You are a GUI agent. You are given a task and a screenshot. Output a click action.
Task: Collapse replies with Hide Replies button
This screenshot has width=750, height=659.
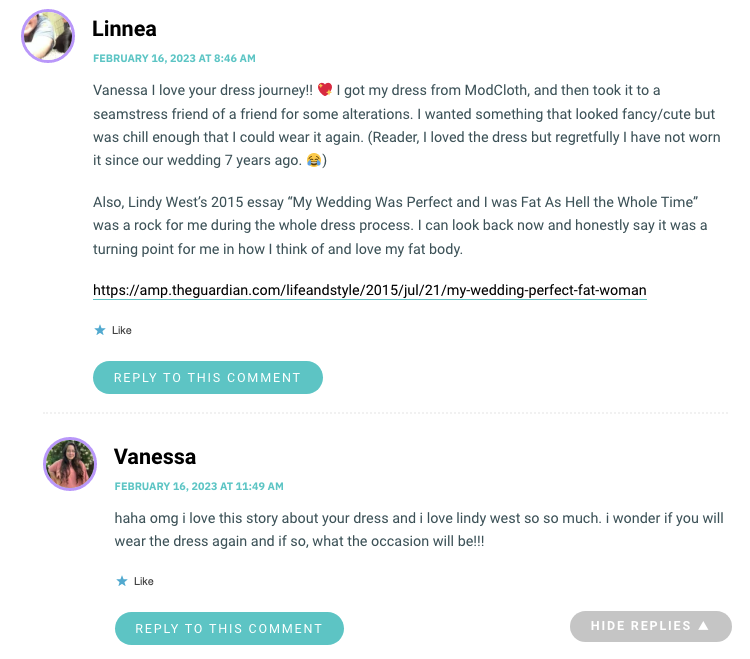651,626
